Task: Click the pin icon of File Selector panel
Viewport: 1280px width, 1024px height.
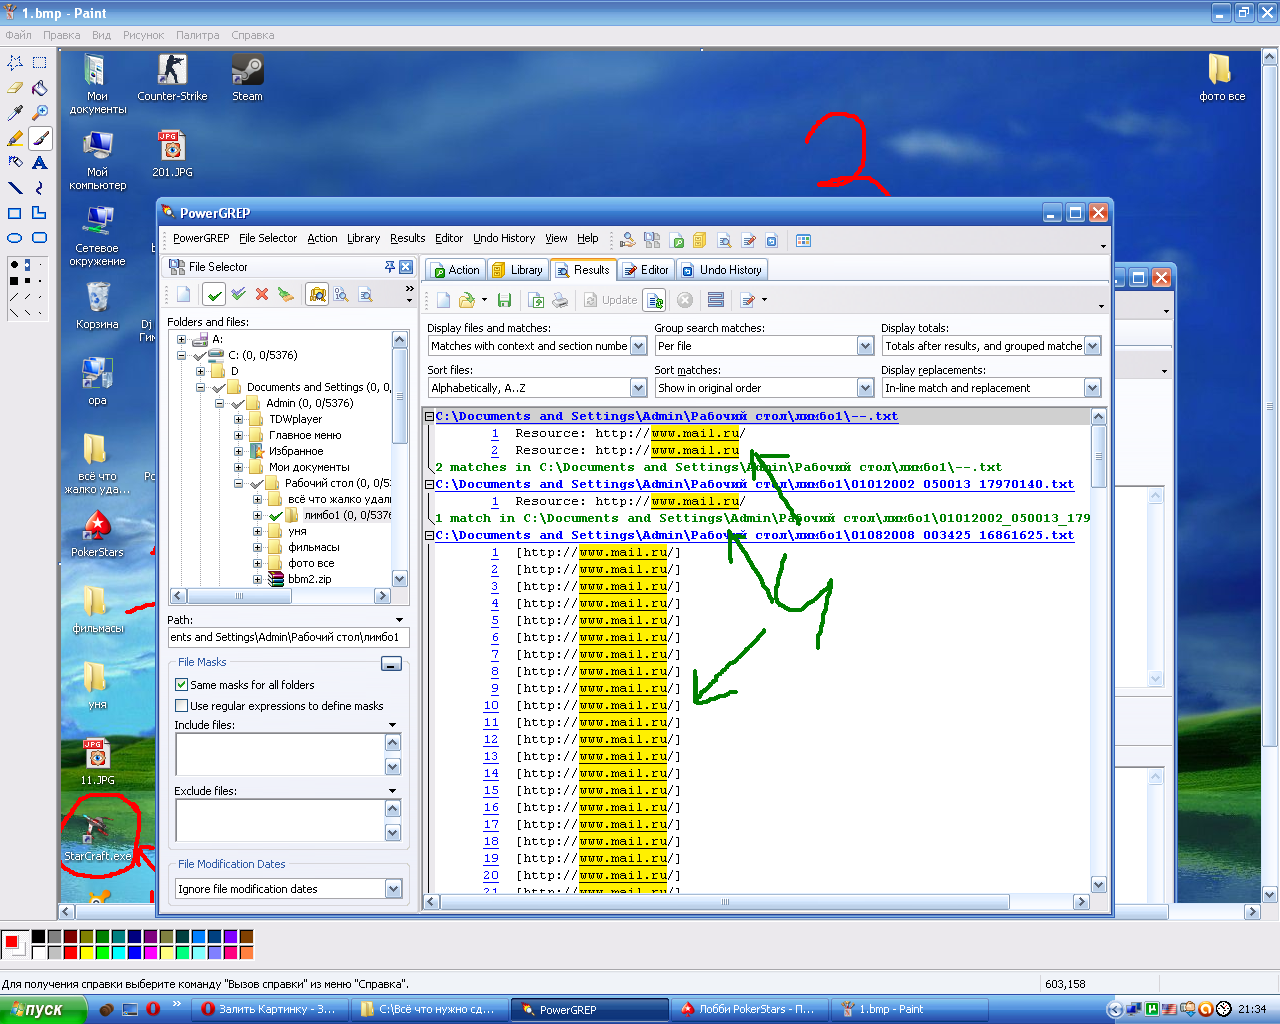Action: click(x=390, y=267)
